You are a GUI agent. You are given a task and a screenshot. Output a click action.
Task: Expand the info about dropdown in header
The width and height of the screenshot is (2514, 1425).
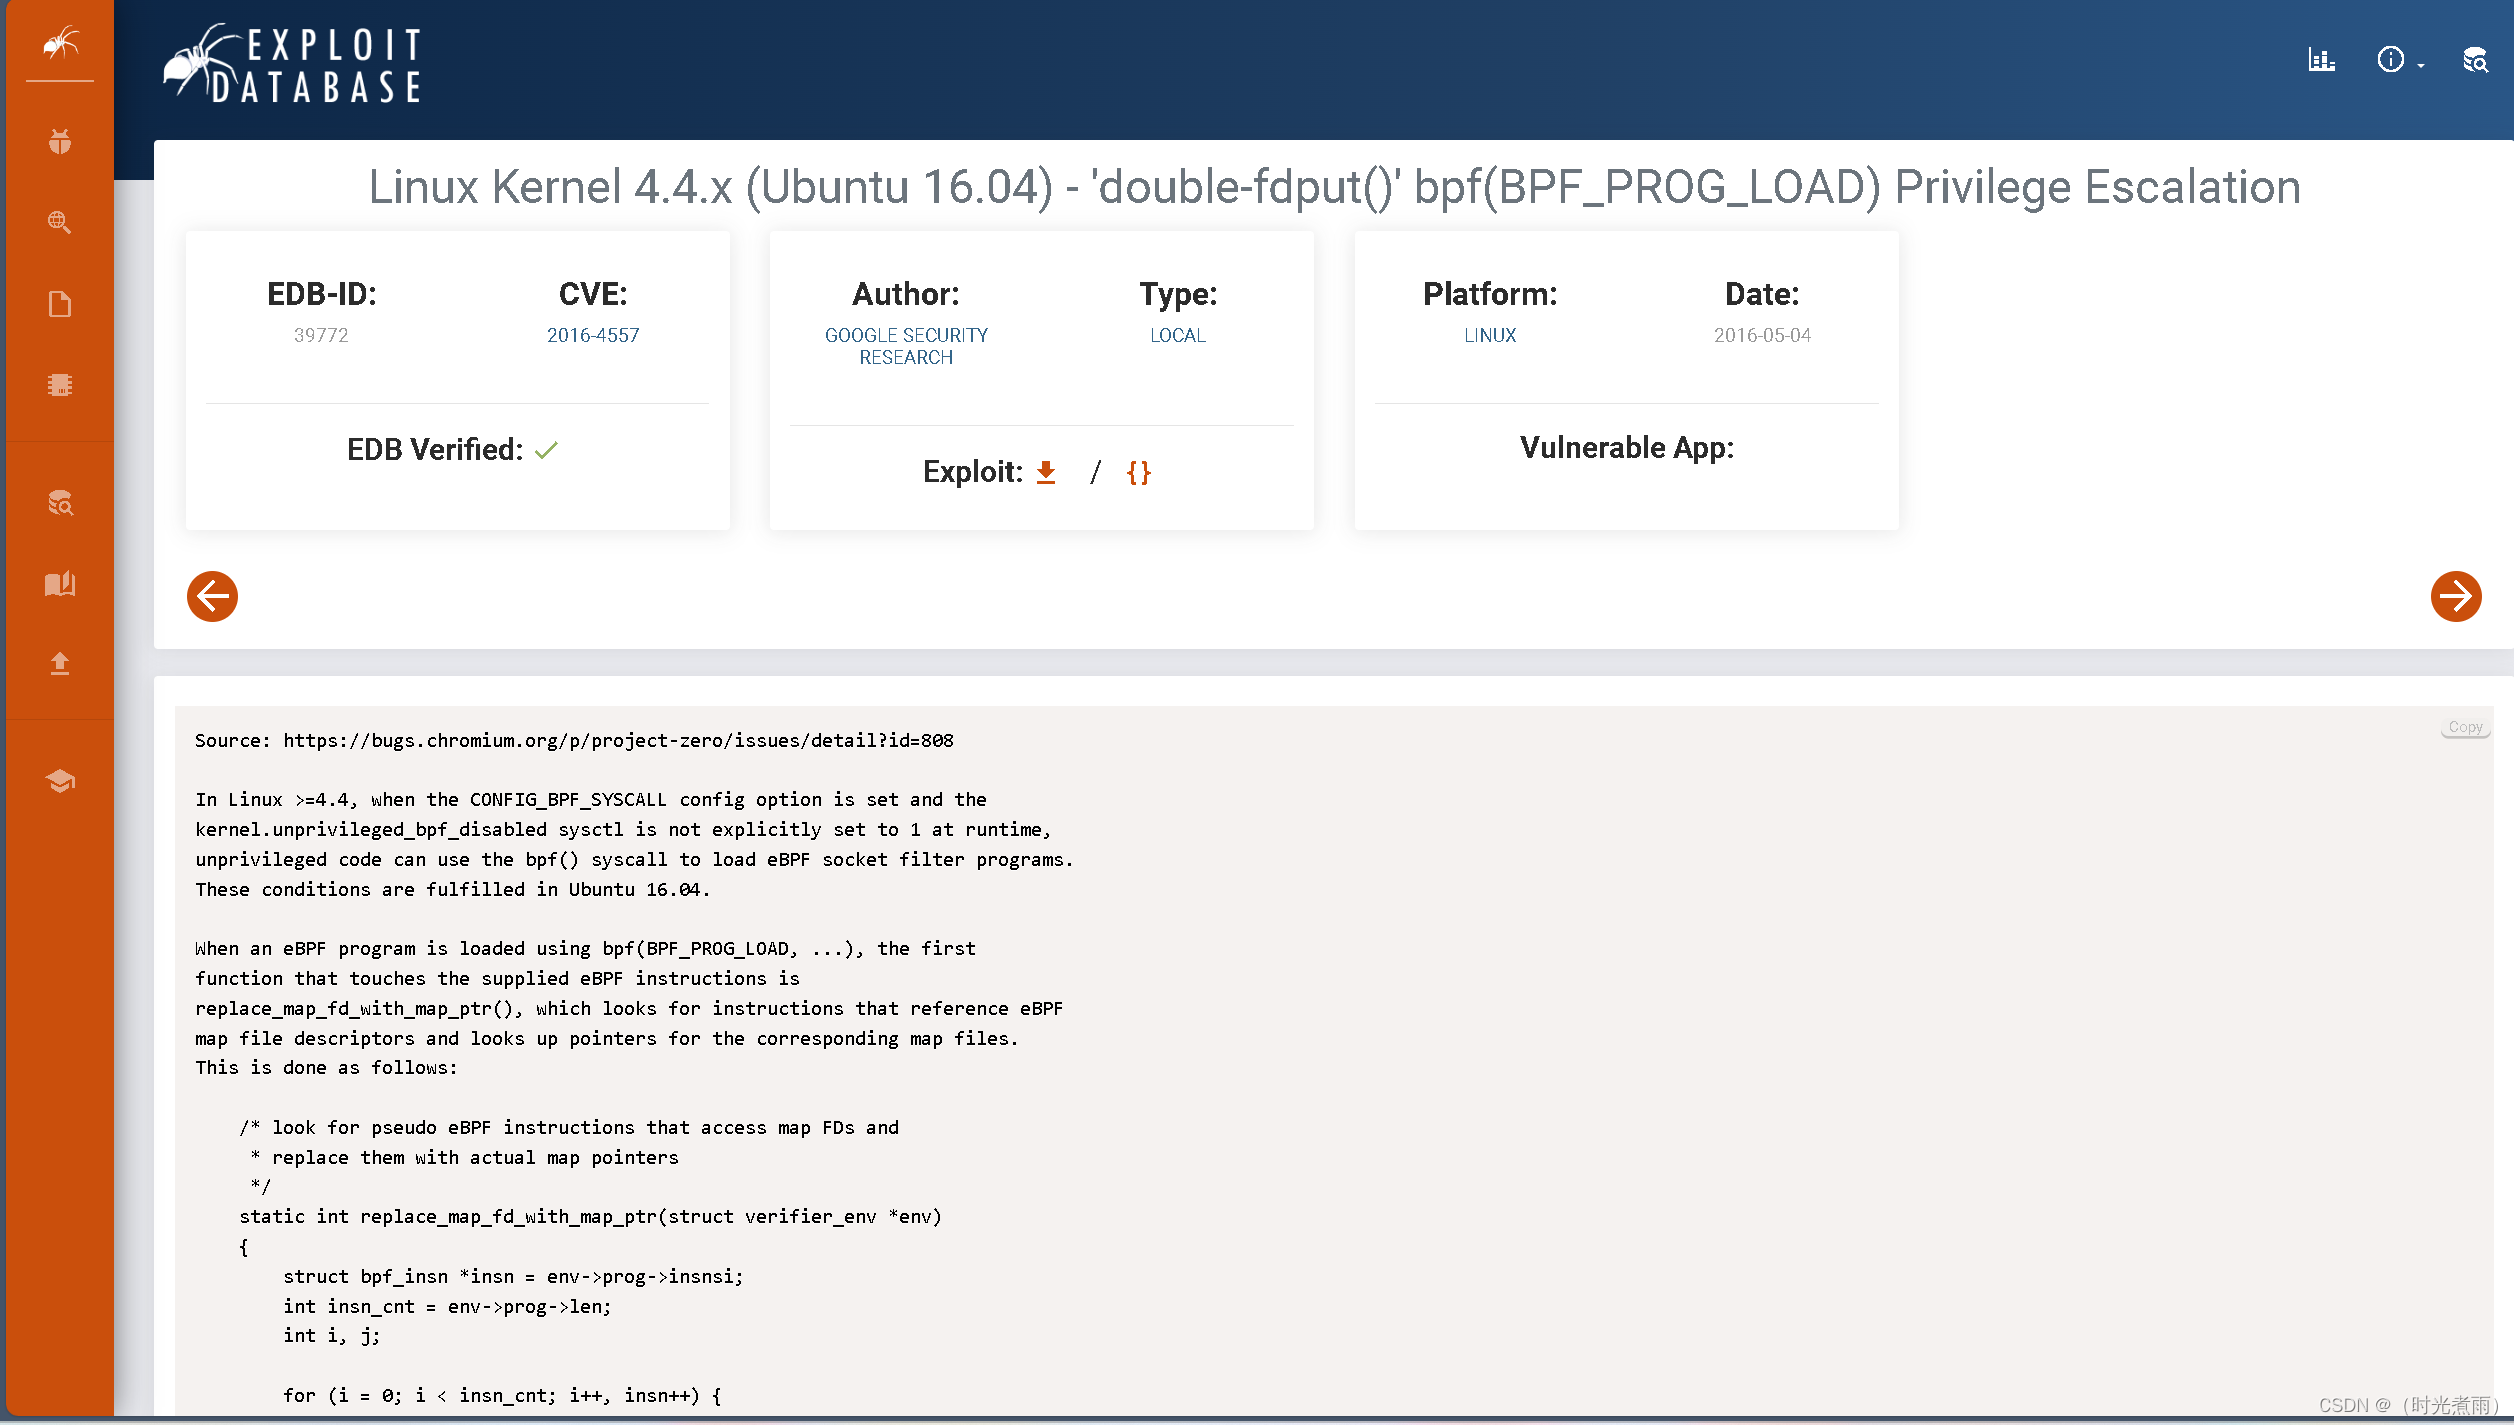point(2400,60)
